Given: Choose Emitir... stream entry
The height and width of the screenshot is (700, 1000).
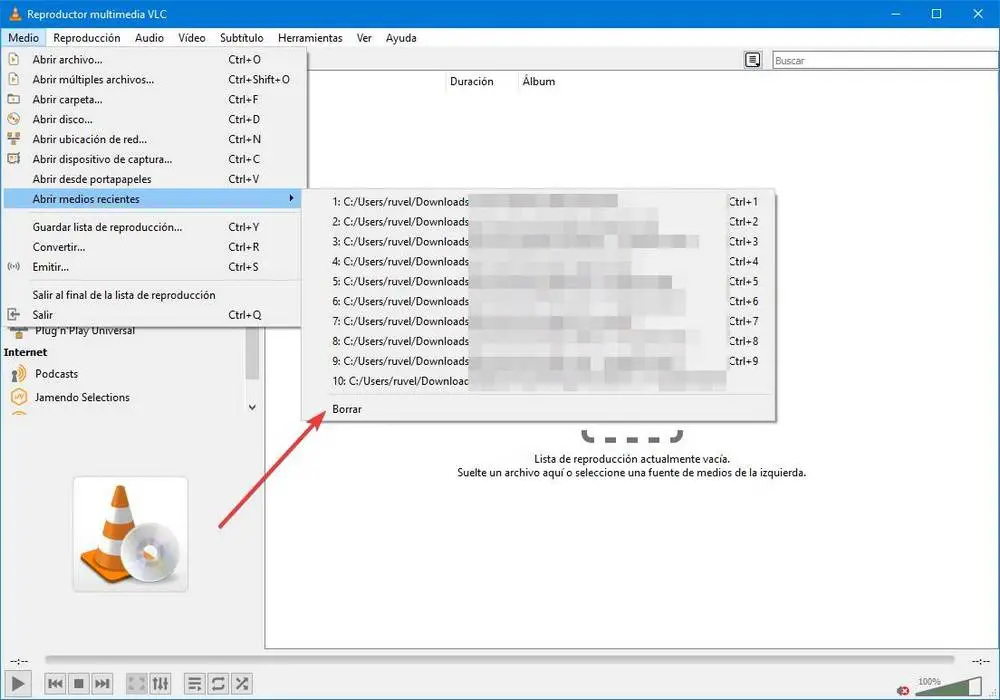Looking at the screenshot, I should (153, 266).
